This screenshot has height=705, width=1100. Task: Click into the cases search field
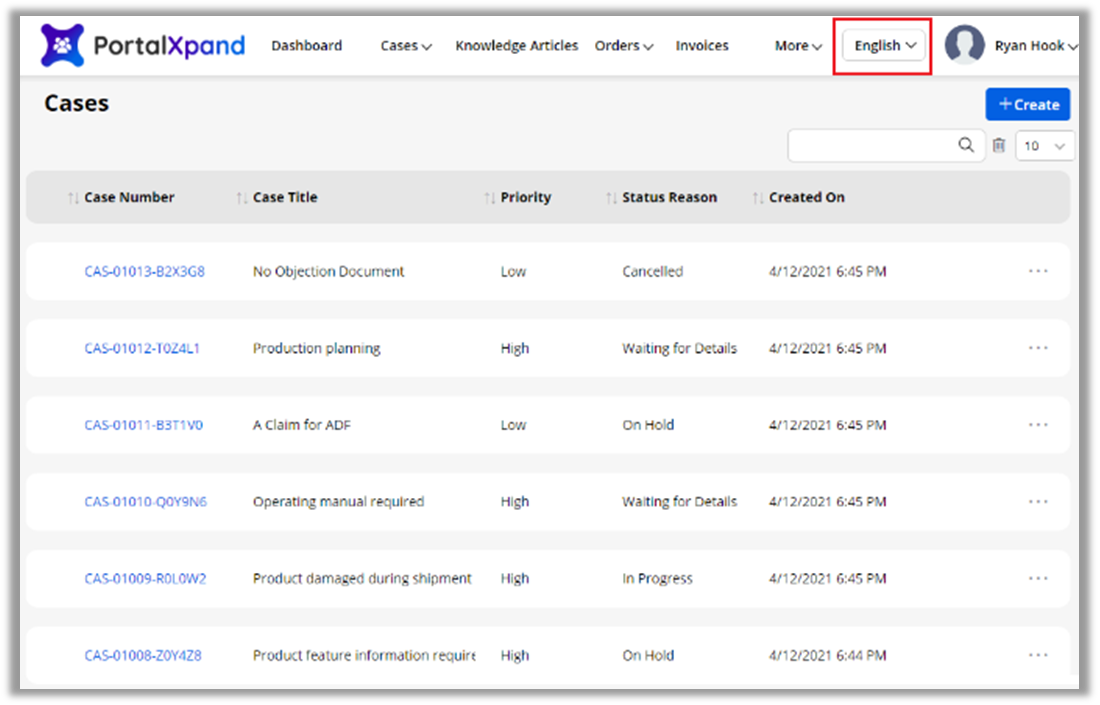point(870,146)
